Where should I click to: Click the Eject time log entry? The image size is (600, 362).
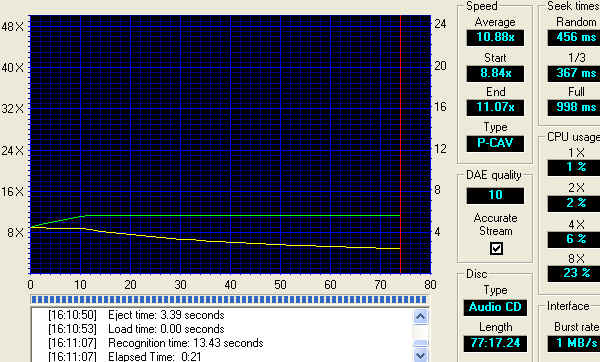pyautogui.click(x=136, y=315)
